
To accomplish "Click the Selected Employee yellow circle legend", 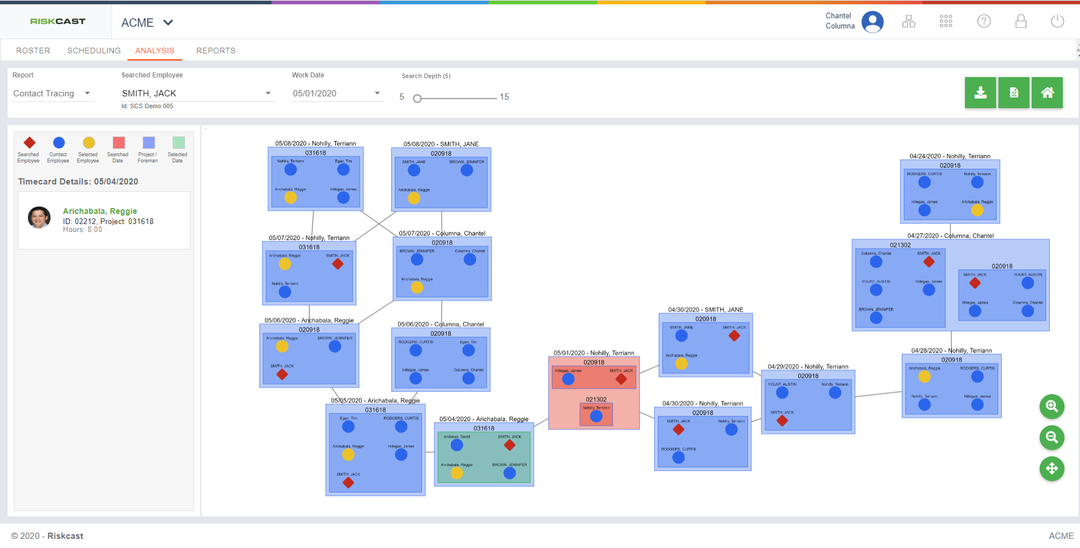I will pyautogui.click(x=89, y=143).
